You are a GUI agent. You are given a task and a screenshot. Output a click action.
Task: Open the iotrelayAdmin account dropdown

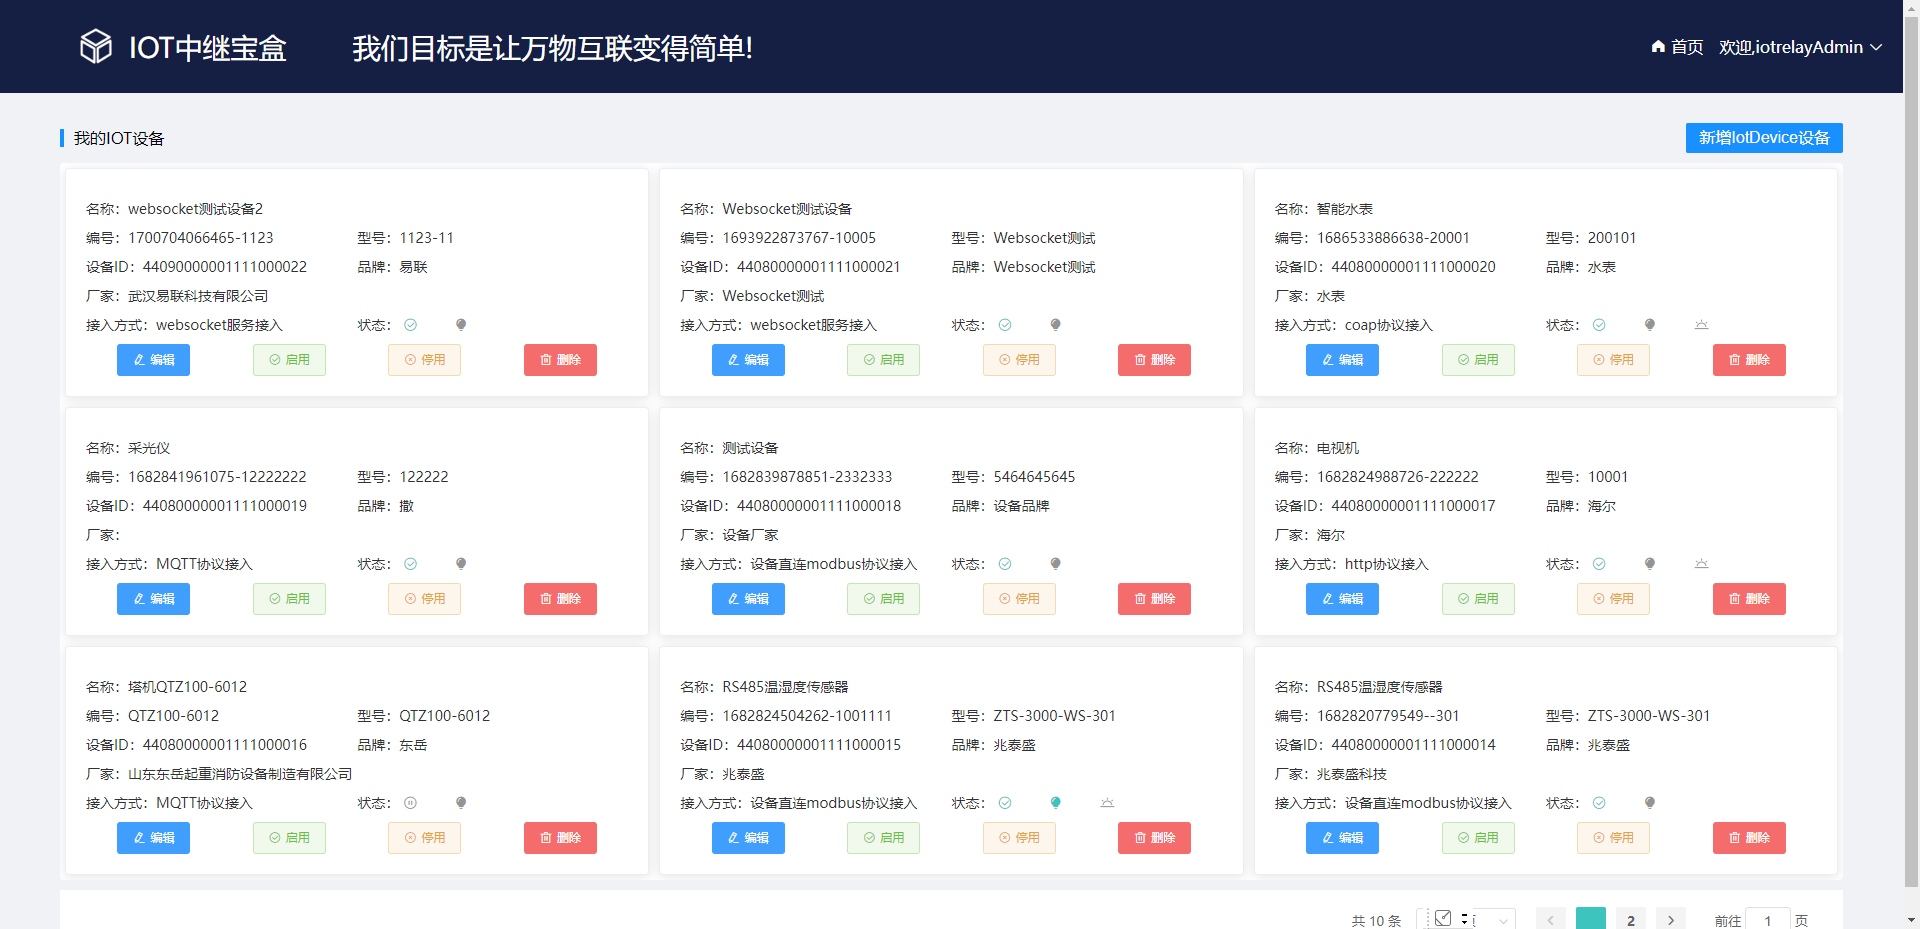tap(1800, 47)
